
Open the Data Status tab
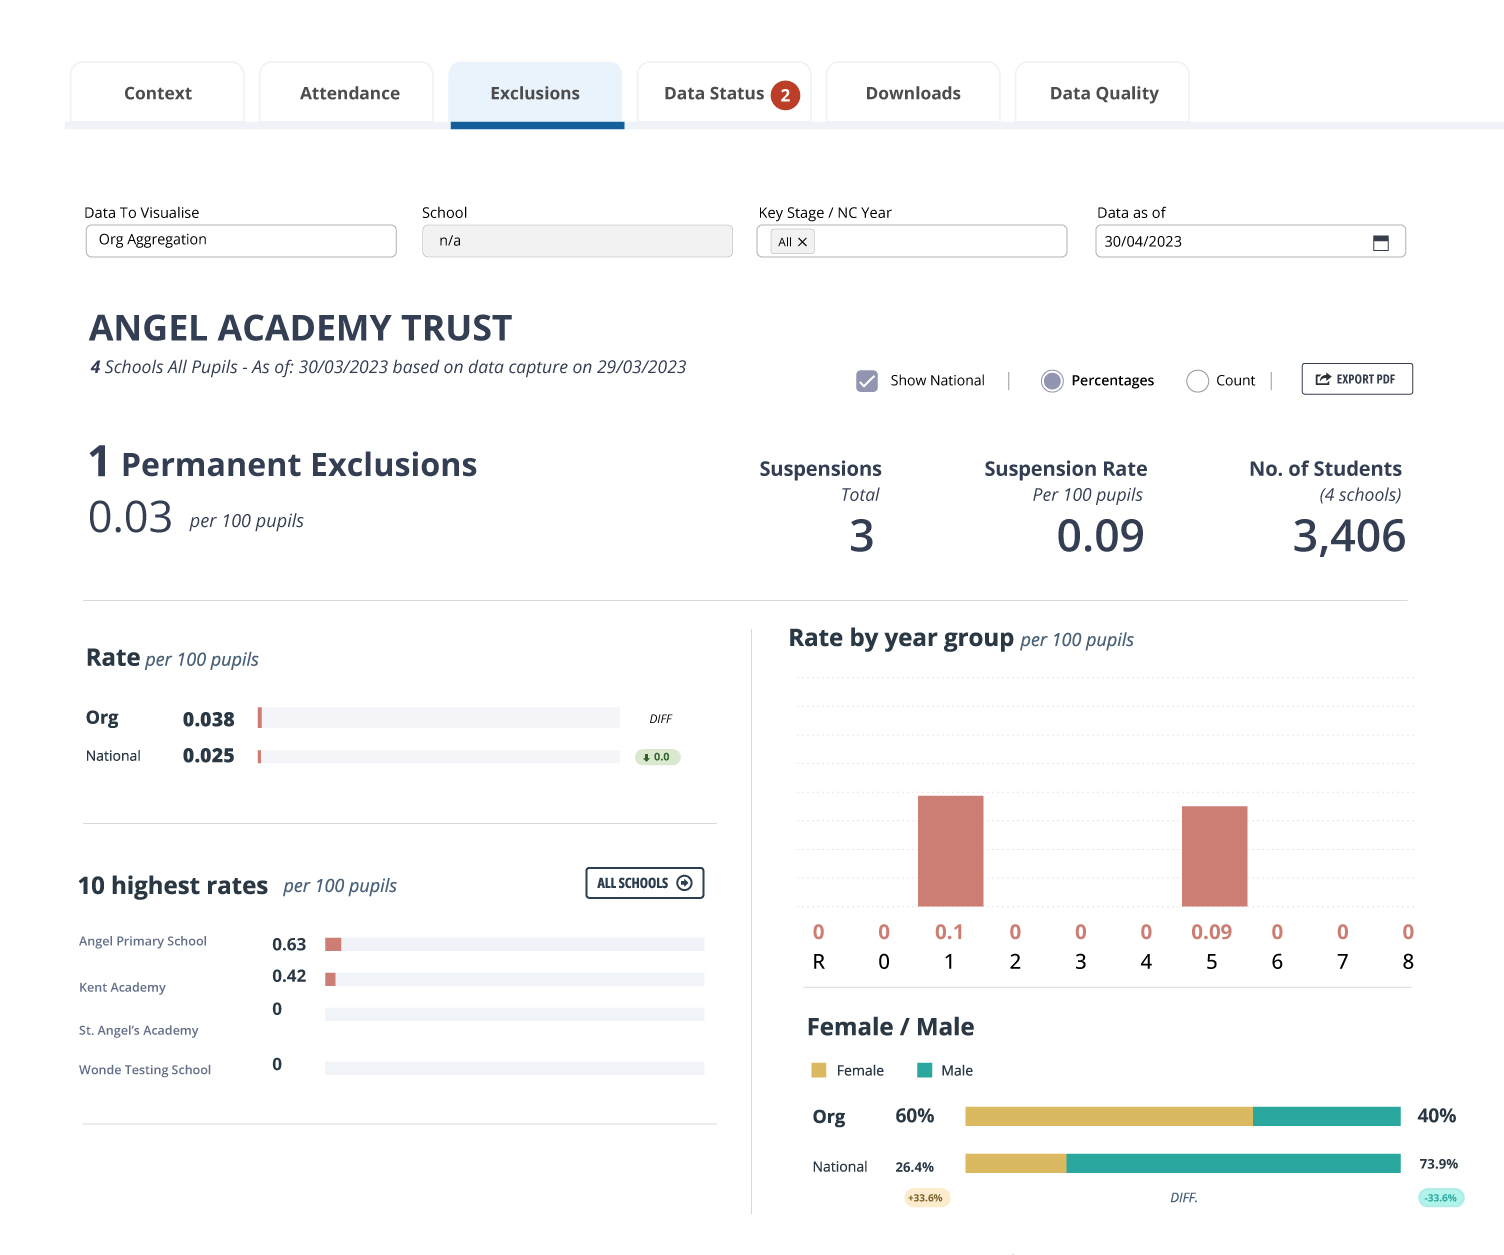pyautogui.click(x=724, y=93)
